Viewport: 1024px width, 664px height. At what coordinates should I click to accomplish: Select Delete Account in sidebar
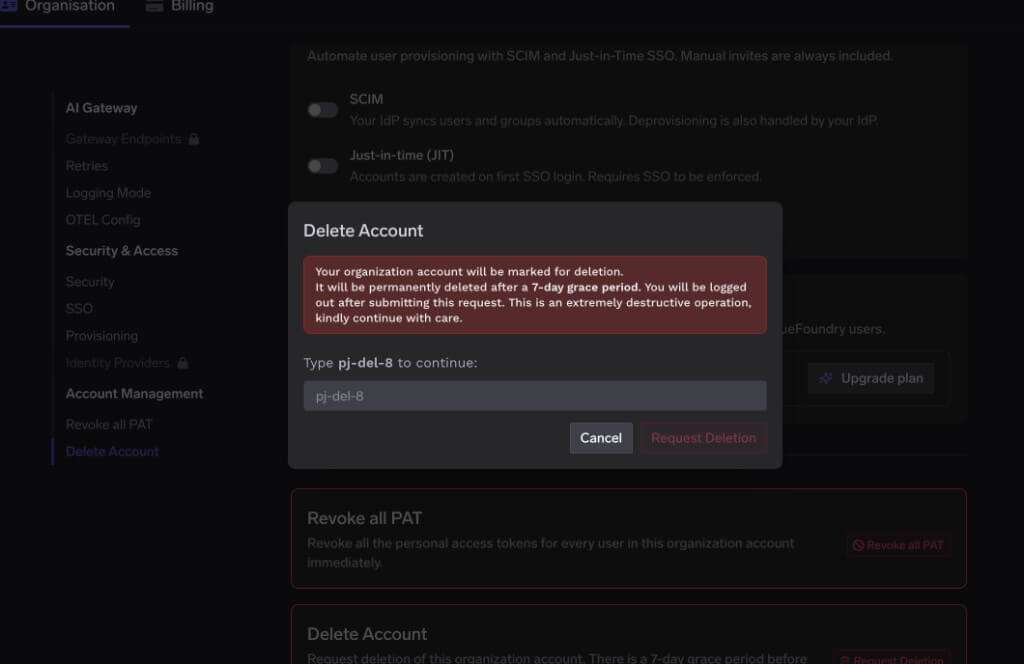point(112,451)
